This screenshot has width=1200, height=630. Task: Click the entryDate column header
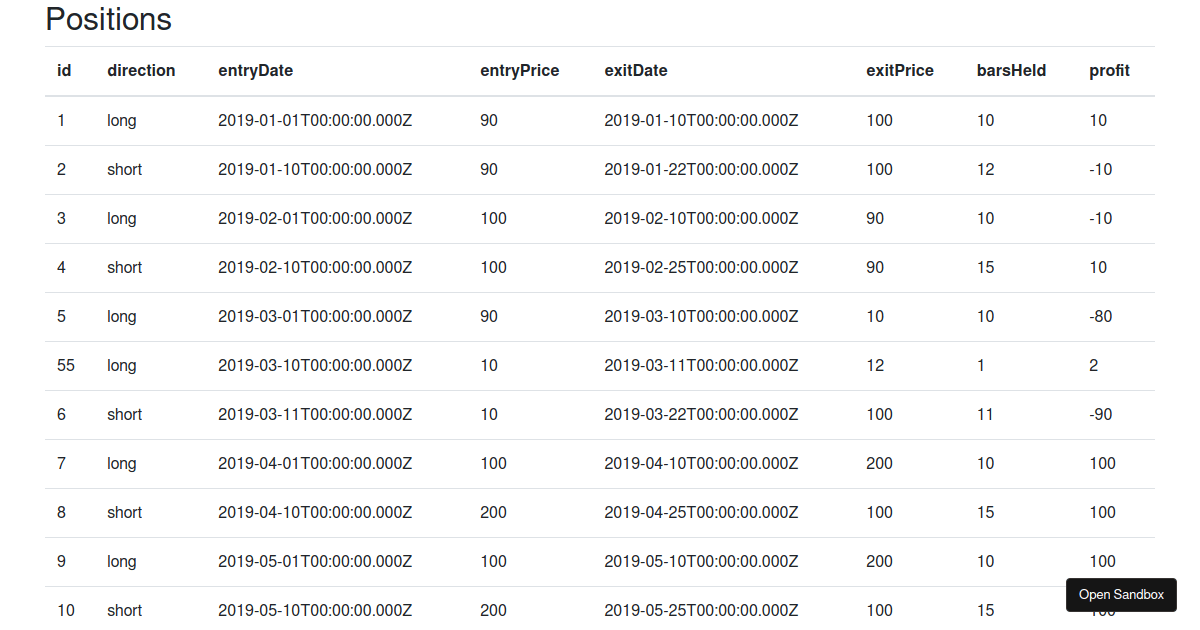[x=255, y=71]
